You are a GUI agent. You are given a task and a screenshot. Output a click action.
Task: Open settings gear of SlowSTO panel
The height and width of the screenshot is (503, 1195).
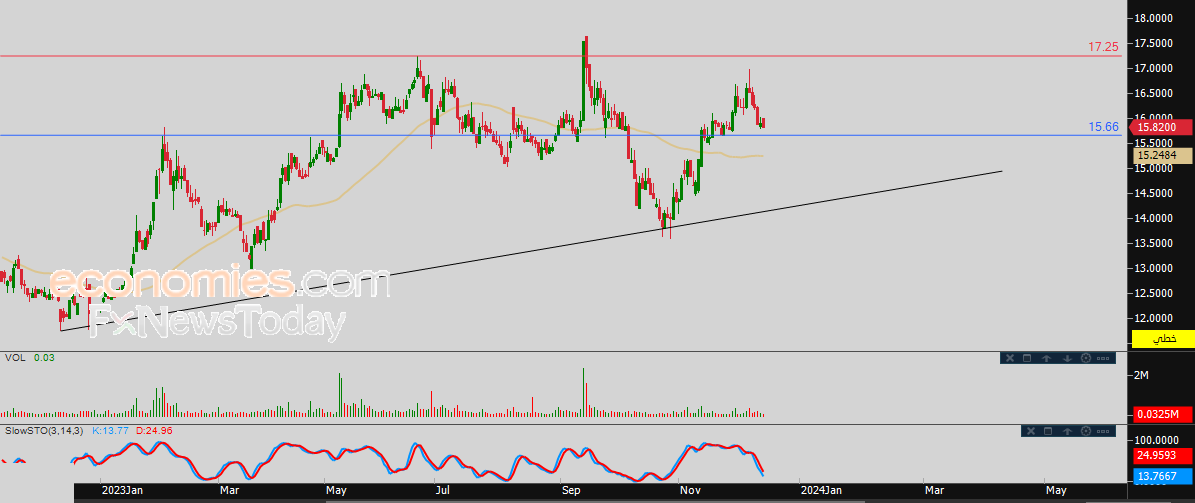click(x=1086, y=431)
